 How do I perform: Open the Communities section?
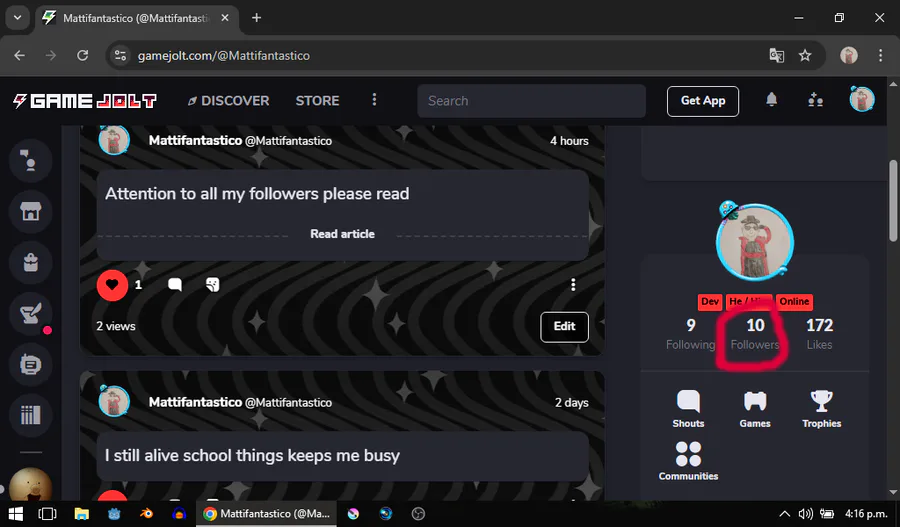(688, 461)
